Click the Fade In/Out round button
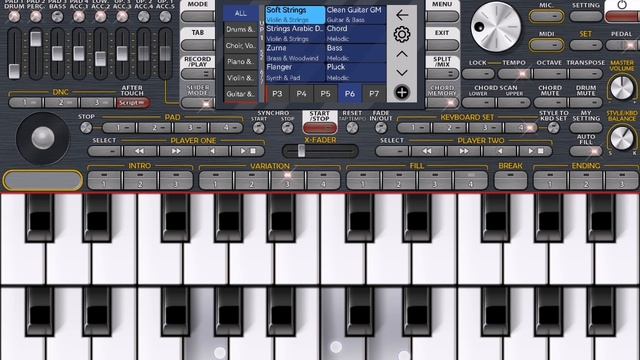The height and width of the screenshot is (360, 640). [x=381, y=128]
